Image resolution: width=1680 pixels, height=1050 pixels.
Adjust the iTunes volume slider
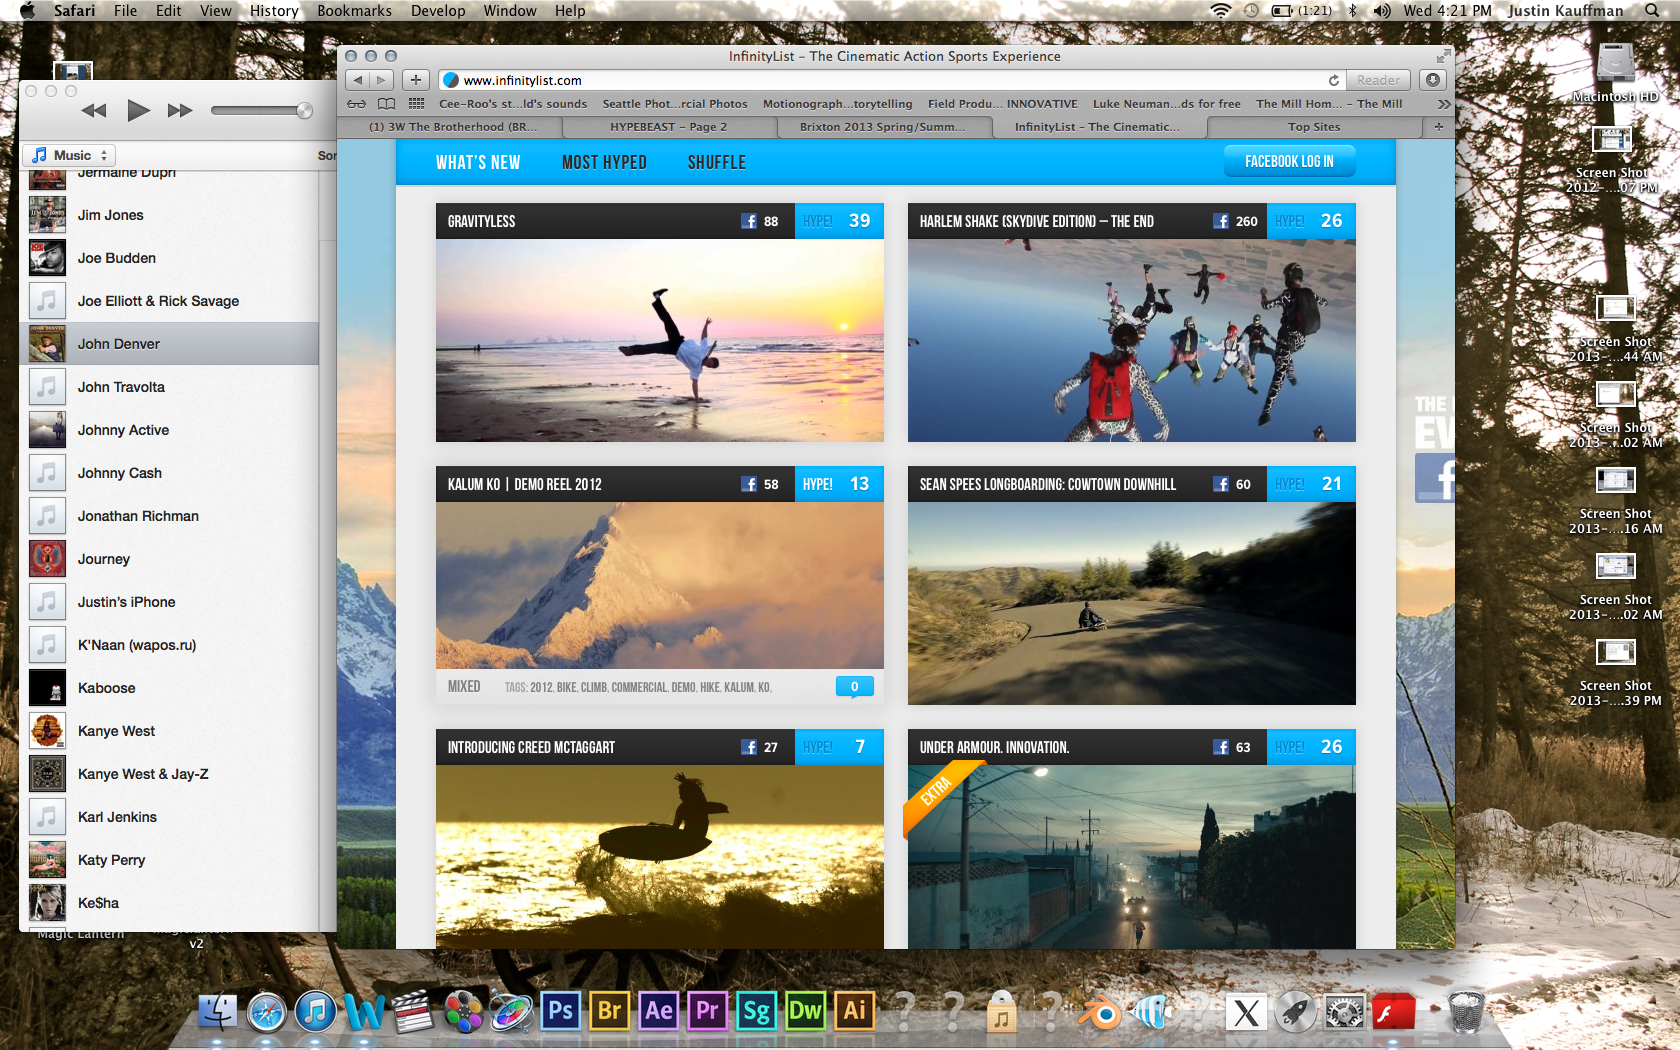[260, 110]
